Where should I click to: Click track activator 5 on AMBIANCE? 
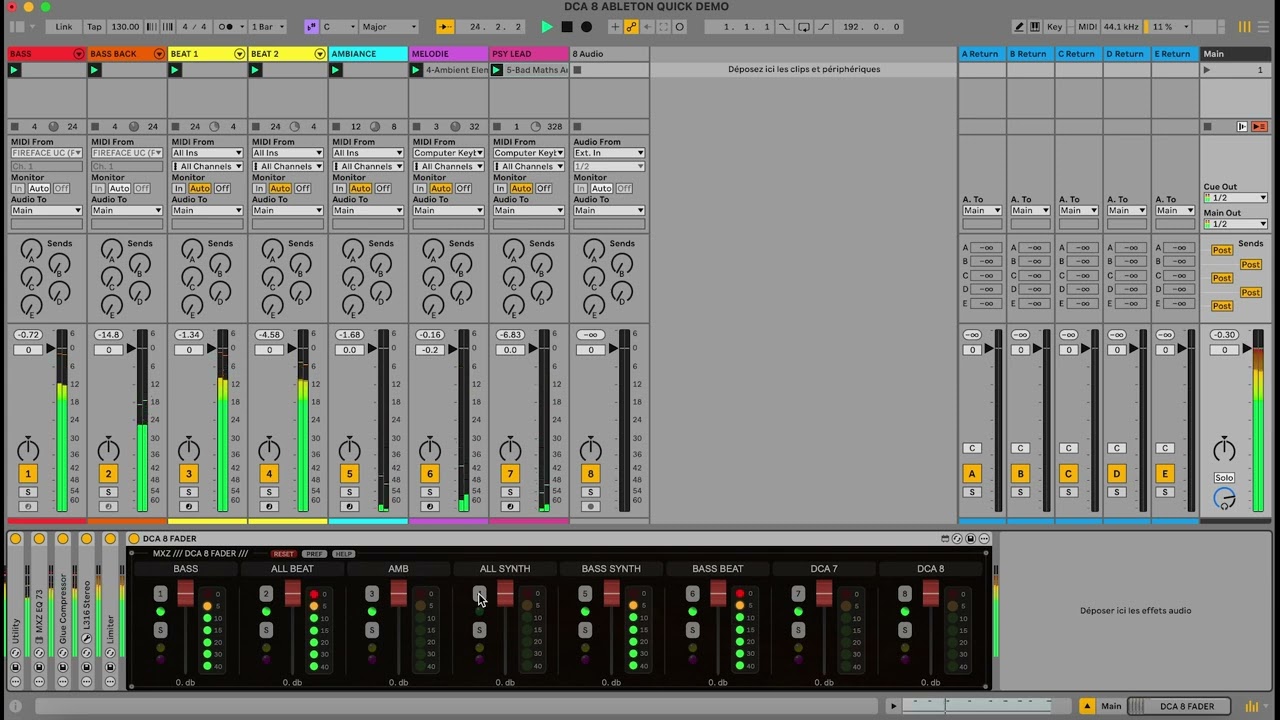(349, 474)
